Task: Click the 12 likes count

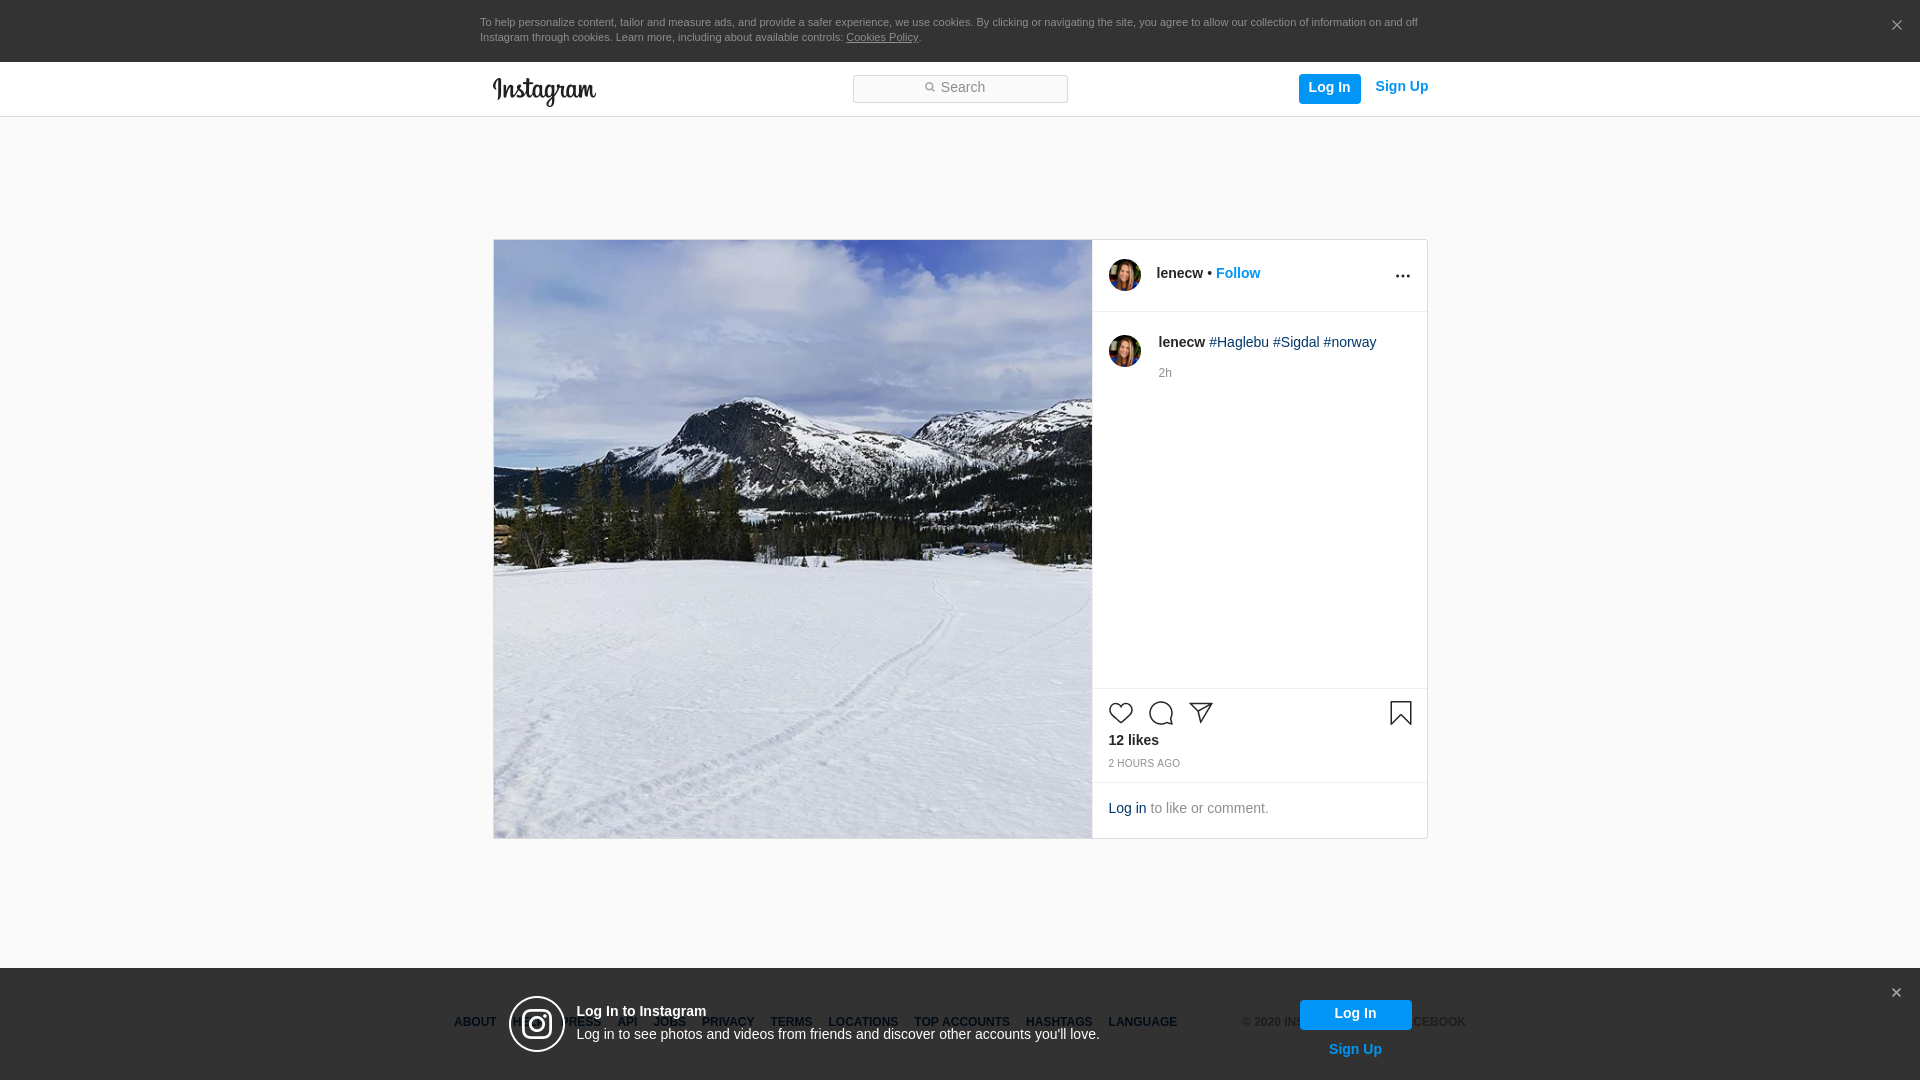Action: (x=1133, y=740)
